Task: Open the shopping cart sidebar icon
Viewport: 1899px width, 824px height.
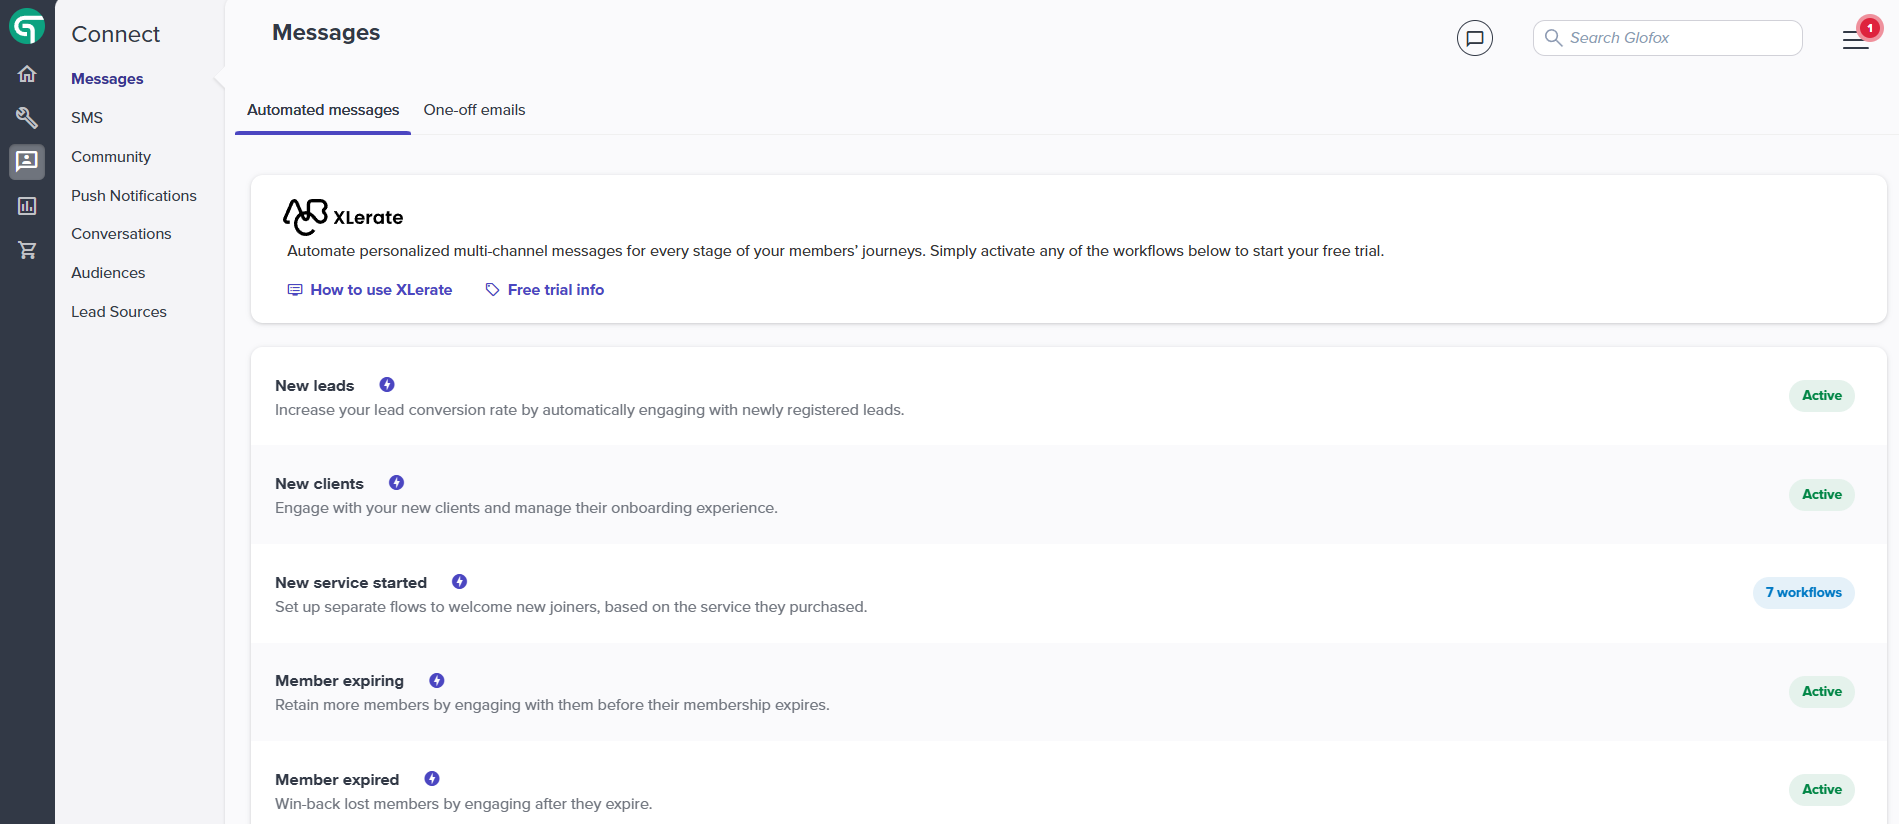Action: [27, 250]
